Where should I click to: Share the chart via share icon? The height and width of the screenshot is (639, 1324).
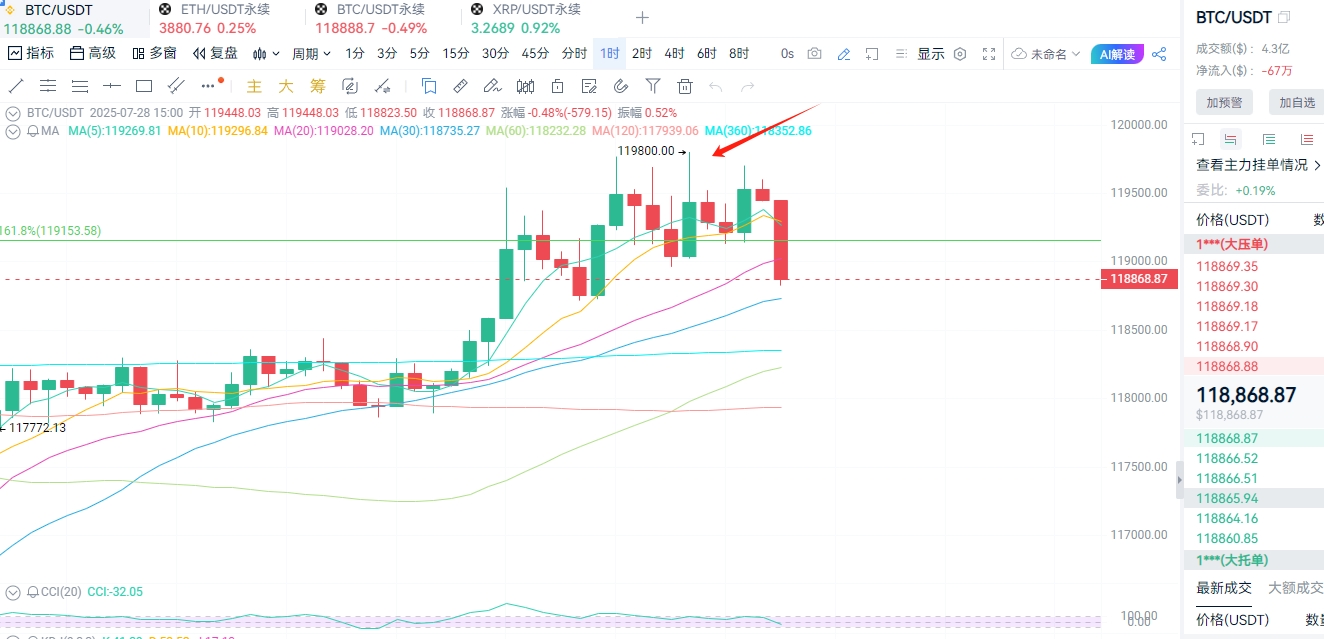click(1159, 54)
